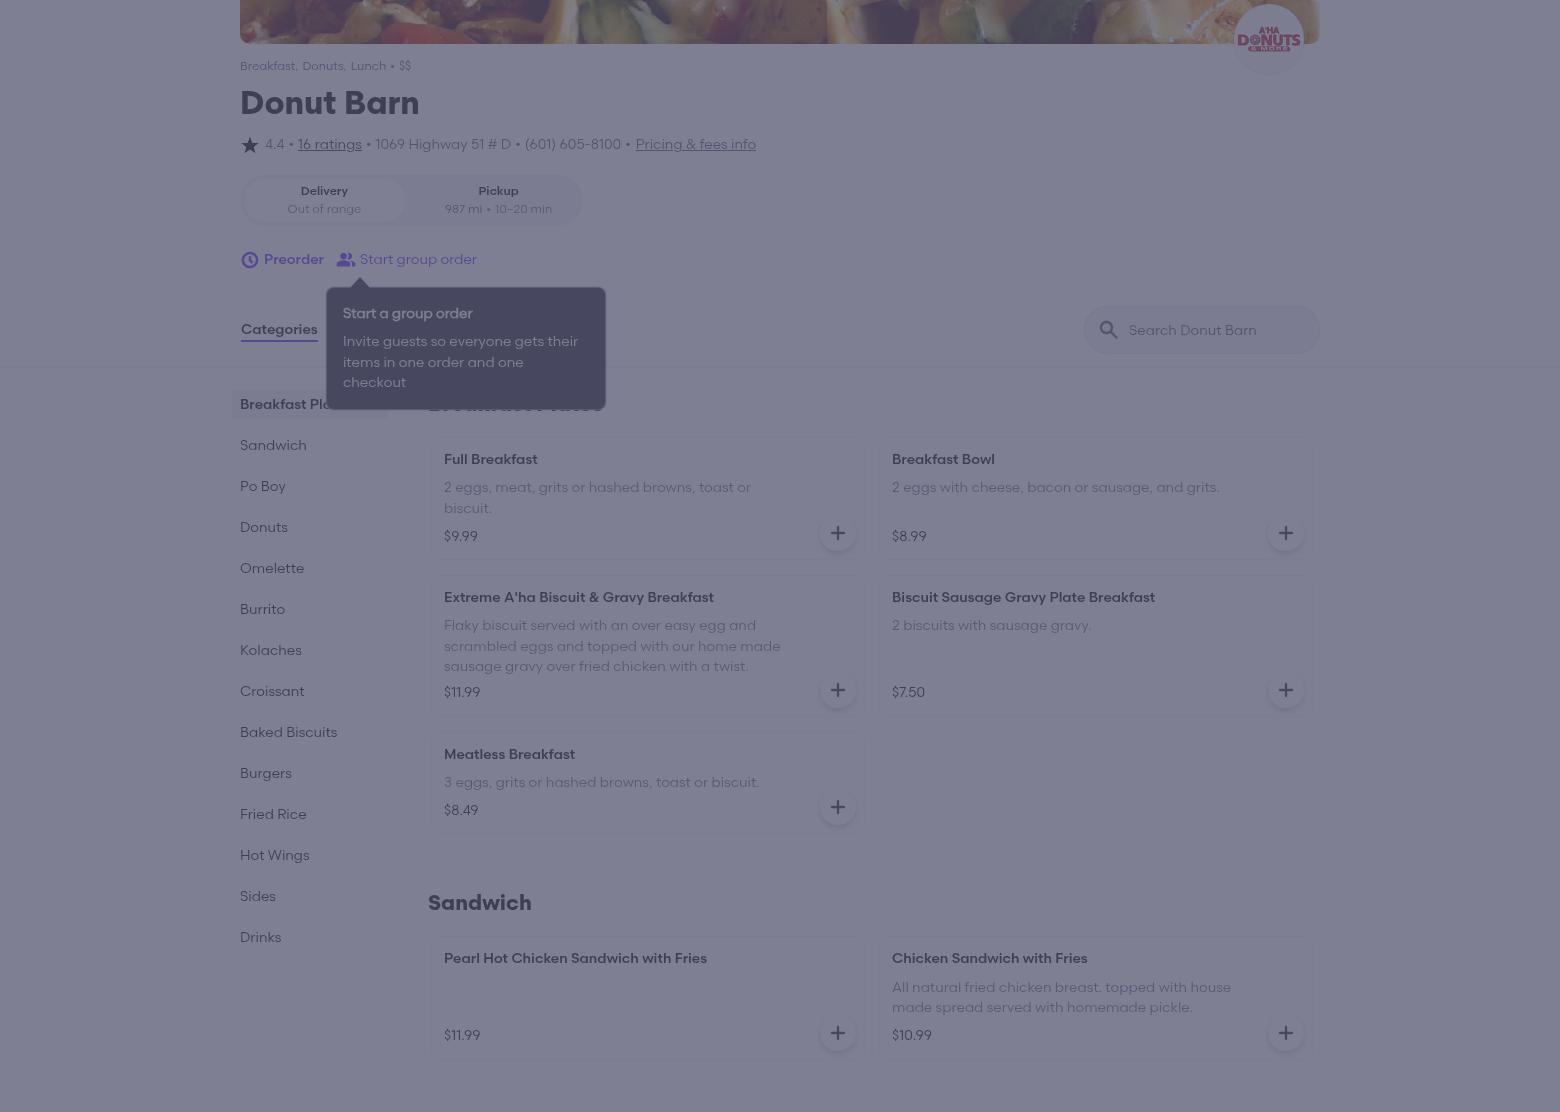
Task: Start a group order
Action: (x=407, y=259)
